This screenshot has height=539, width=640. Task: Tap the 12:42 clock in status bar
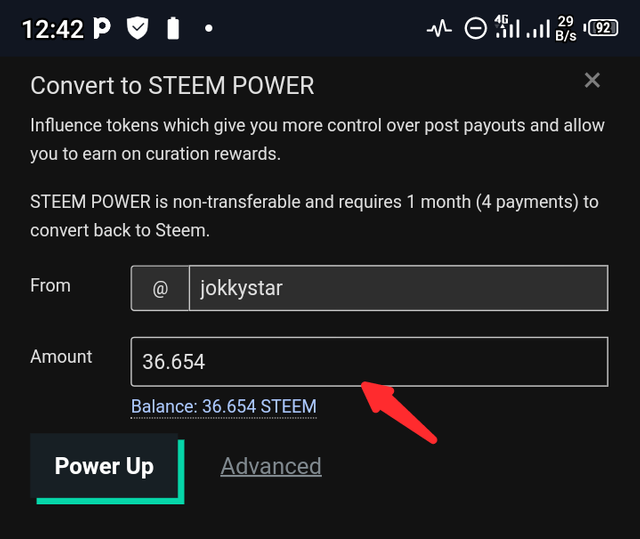[x=52, y=29]
